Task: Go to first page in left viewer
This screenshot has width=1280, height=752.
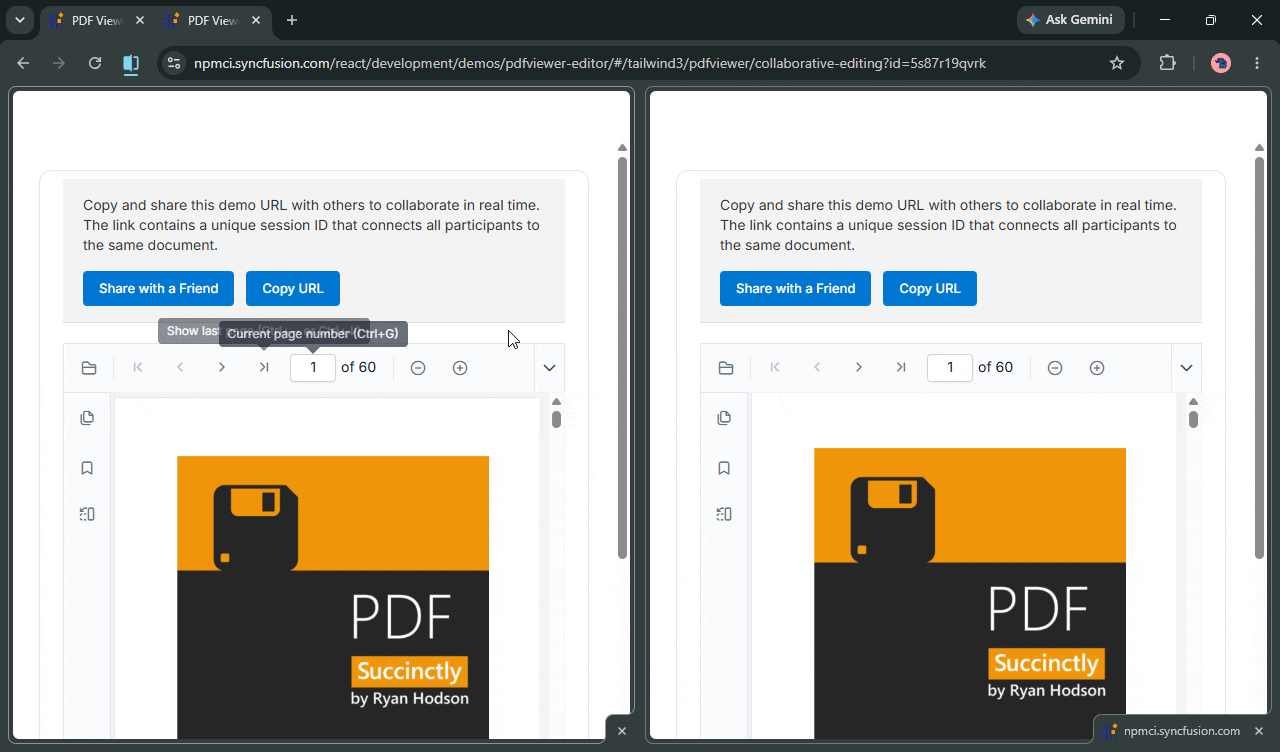Action: [x=138, y=368]
